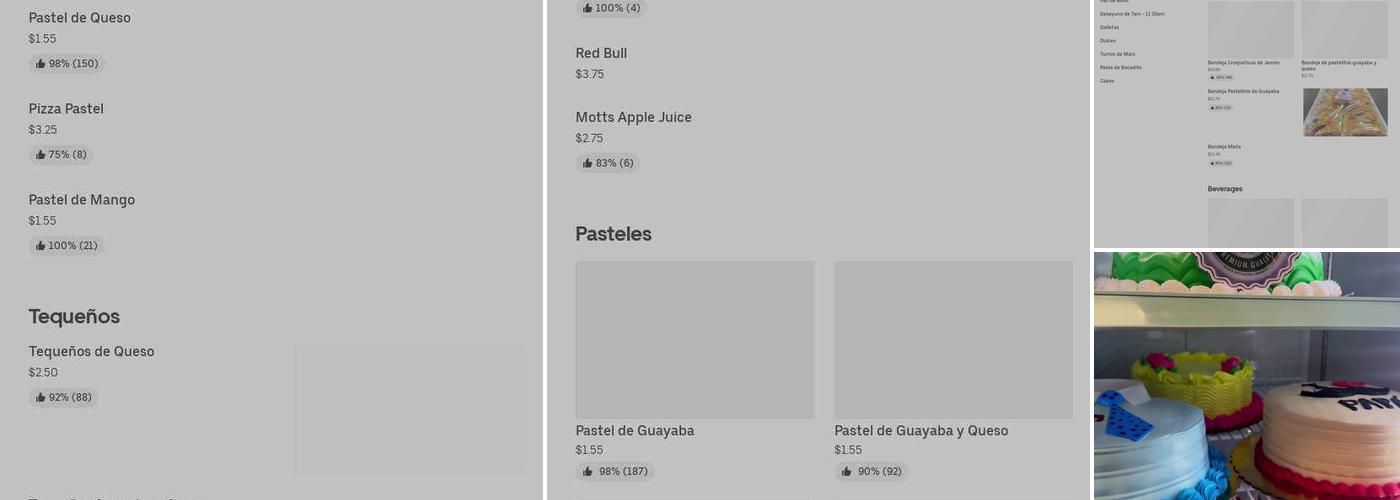Image resolution: width=1400 pixels, height=500 pixels.
Task: Select the Dulces category in sidebar
Action: 1107,41
